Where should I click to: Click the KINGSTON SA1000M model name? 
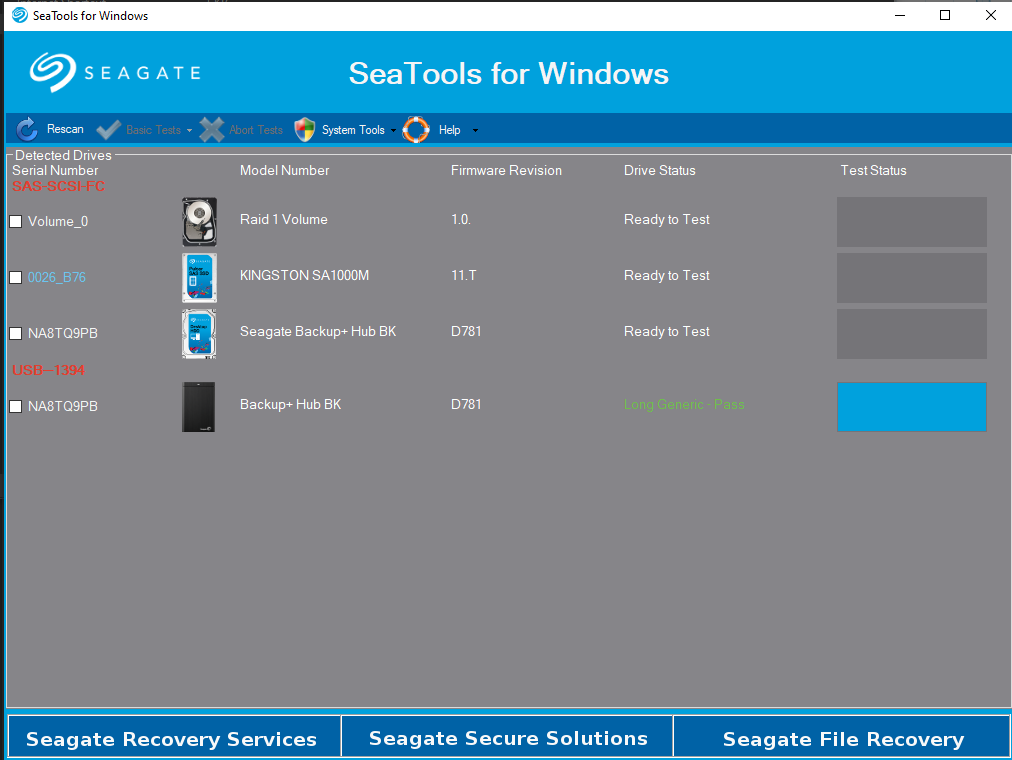click(305, 275)
